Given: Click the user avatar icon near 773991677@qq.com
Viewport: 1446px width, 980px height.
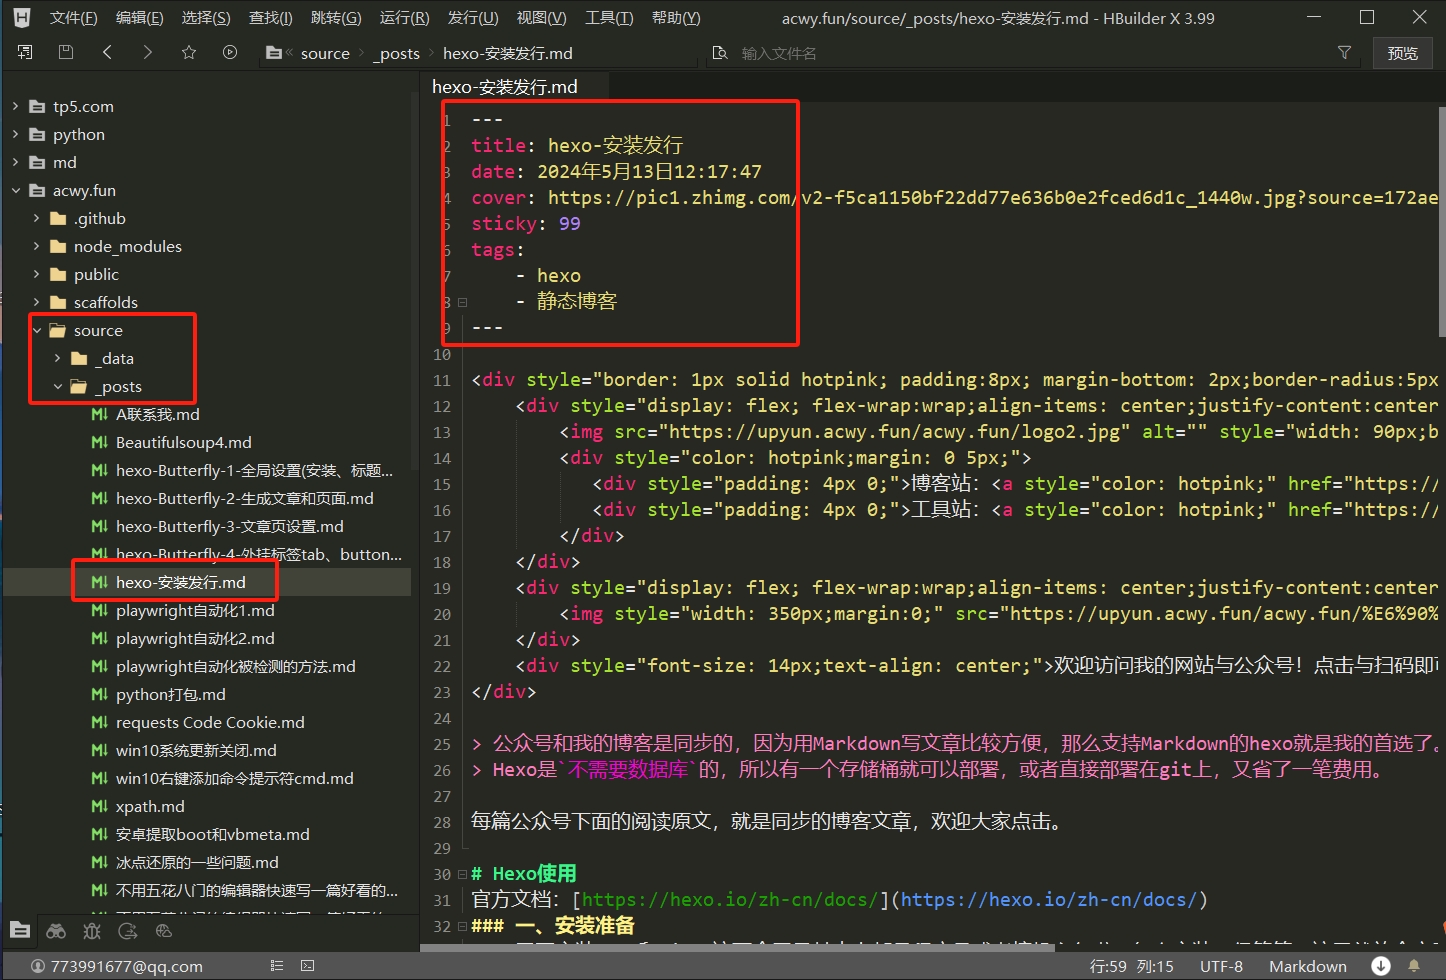Looking at the screenshot, I should [x=38, y=966].
